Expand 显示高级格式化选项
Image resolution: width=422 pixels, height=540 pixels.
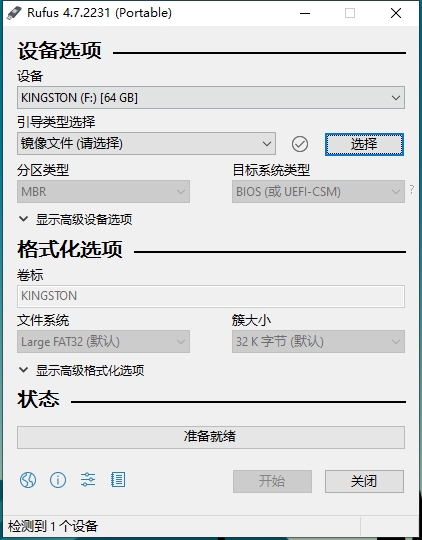coord(82,371)
